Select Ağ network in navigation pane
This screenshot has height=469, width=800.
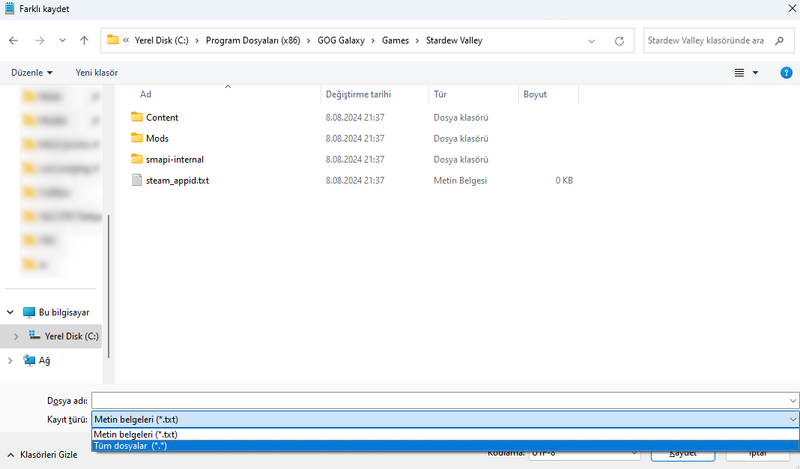(x=44, y=360)
